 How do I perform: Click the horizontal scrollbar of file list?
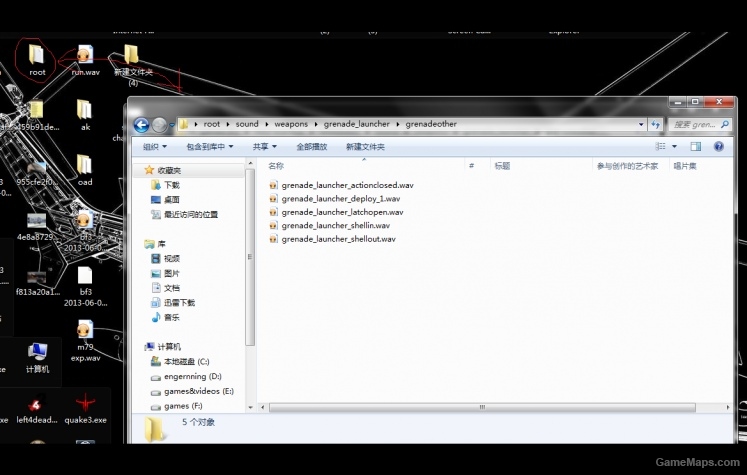[x=482, y=407]
